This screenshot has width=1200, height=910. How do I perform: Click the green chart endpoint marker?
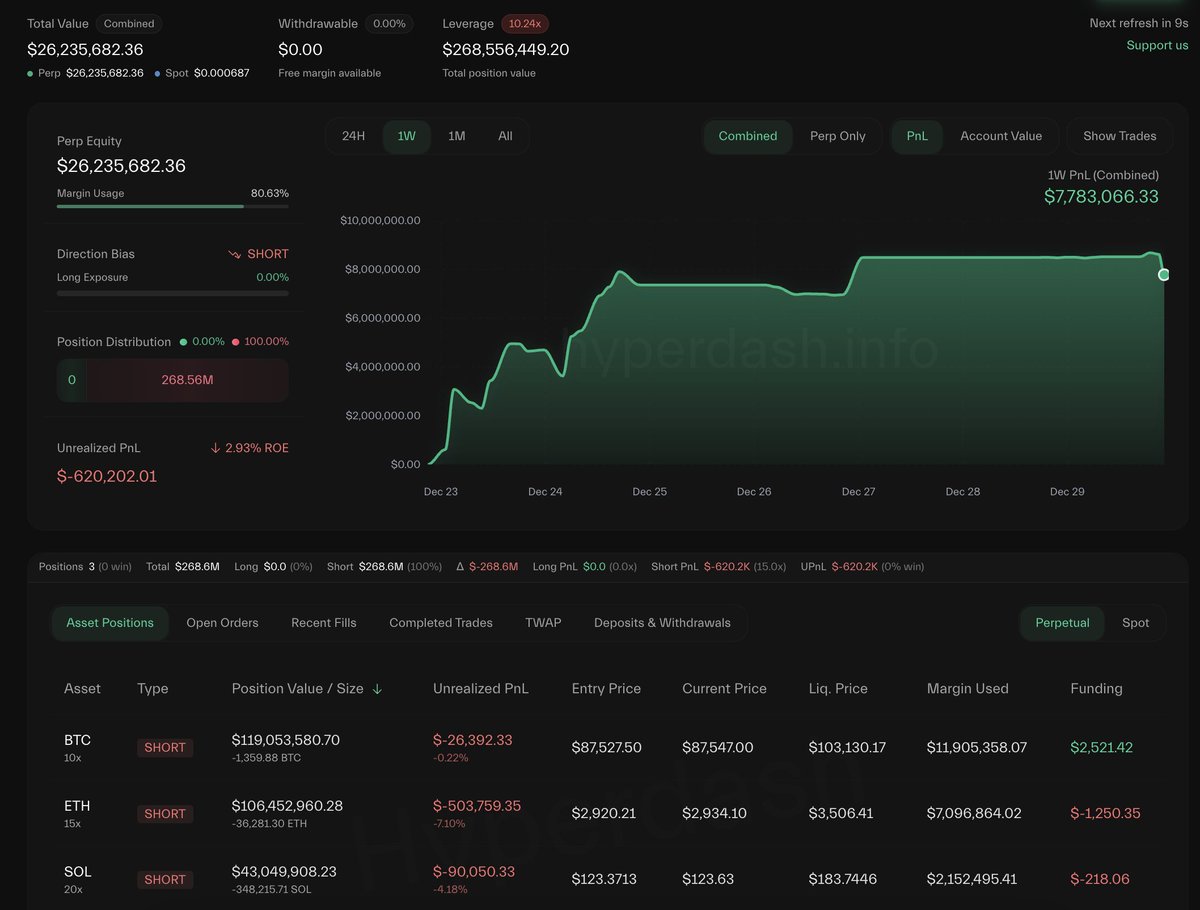pyautogui.click(x=1163, y=274)
